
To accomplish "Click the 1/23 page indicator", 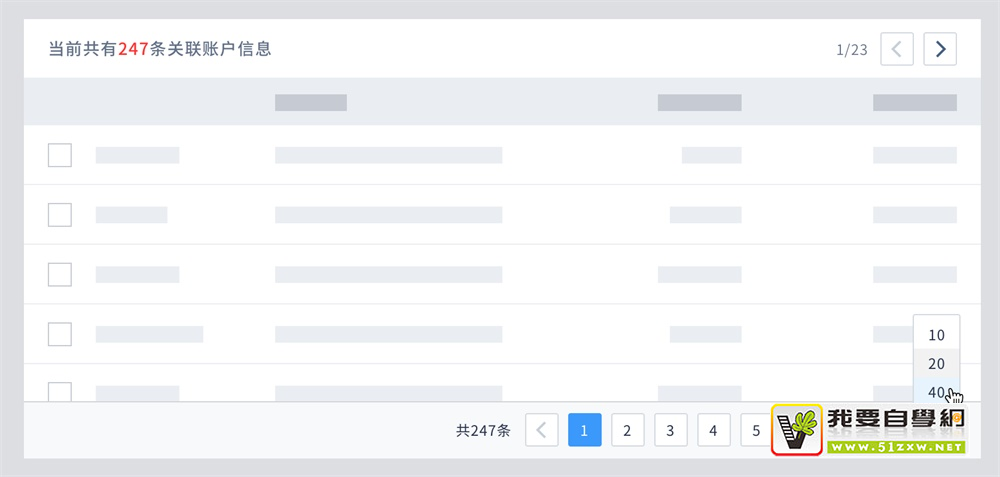I will [x=851, y=50].
